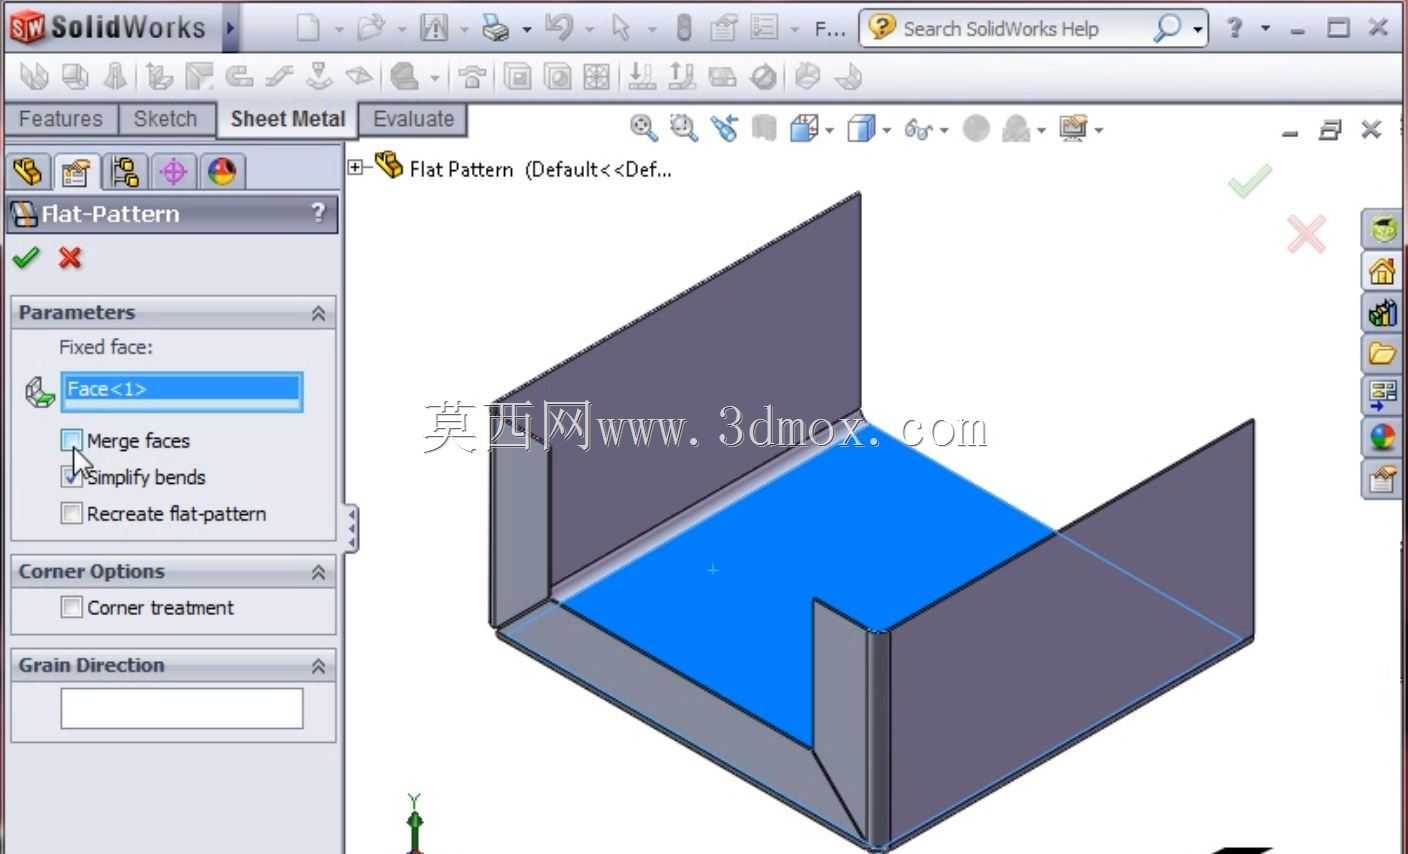Enable the Corner treatment checkbox
This screenshot has height=854, width=1408.
click(71, 607)
